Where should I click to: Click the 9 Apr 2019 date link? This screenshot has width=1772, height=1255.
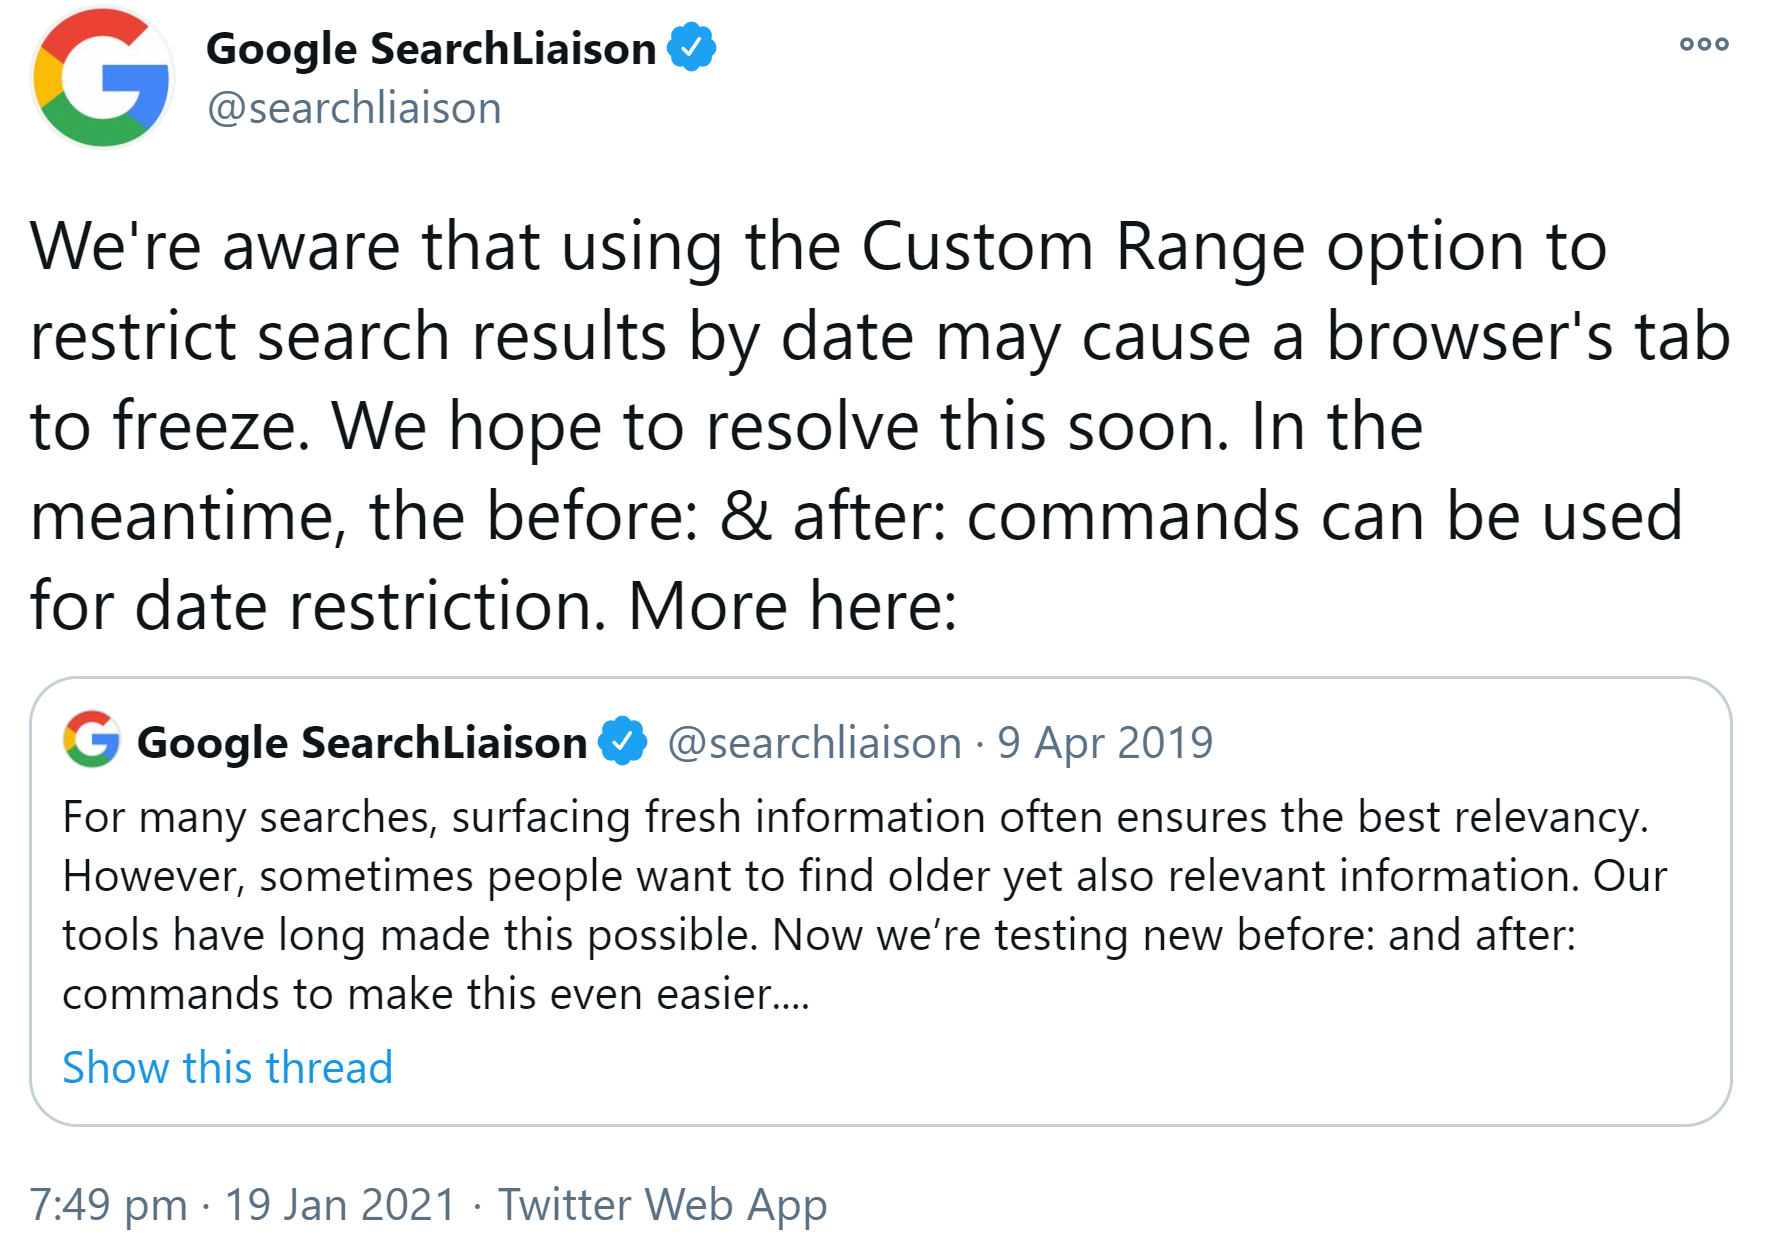(x=1105, y=741)
